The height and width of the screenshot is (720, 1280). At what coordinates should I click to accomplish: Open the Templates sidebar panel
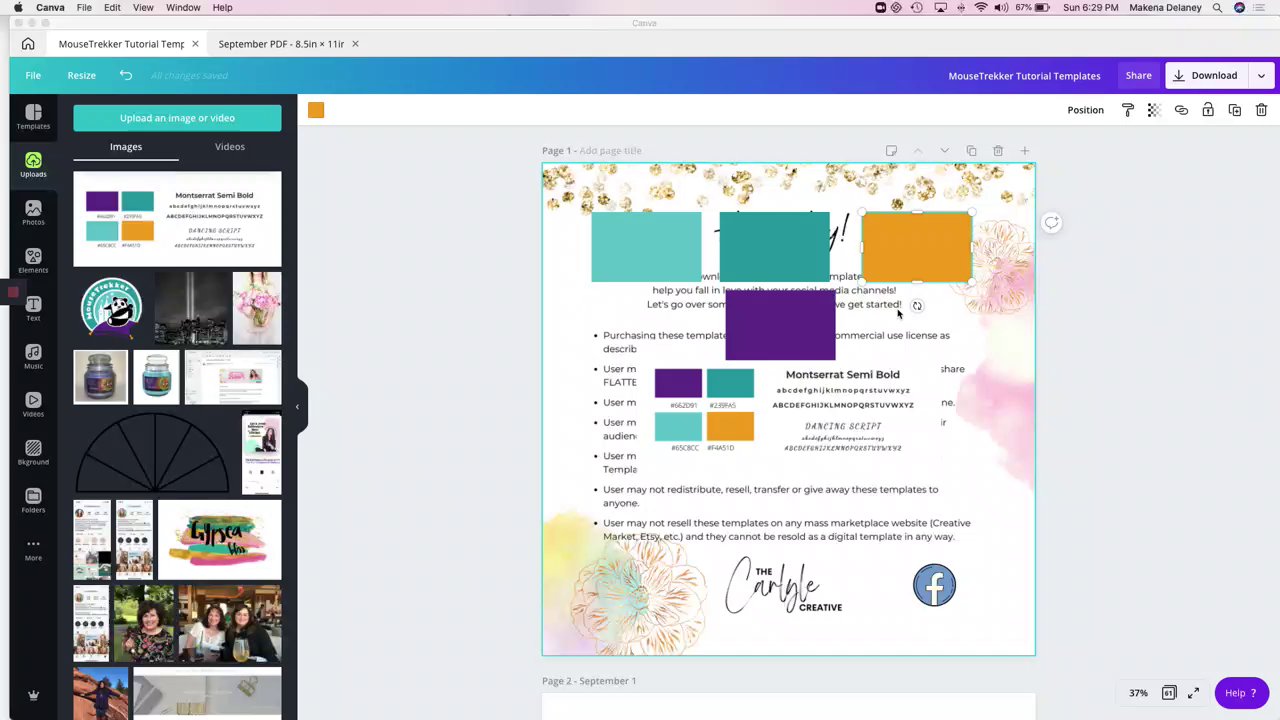pos(33,117)
